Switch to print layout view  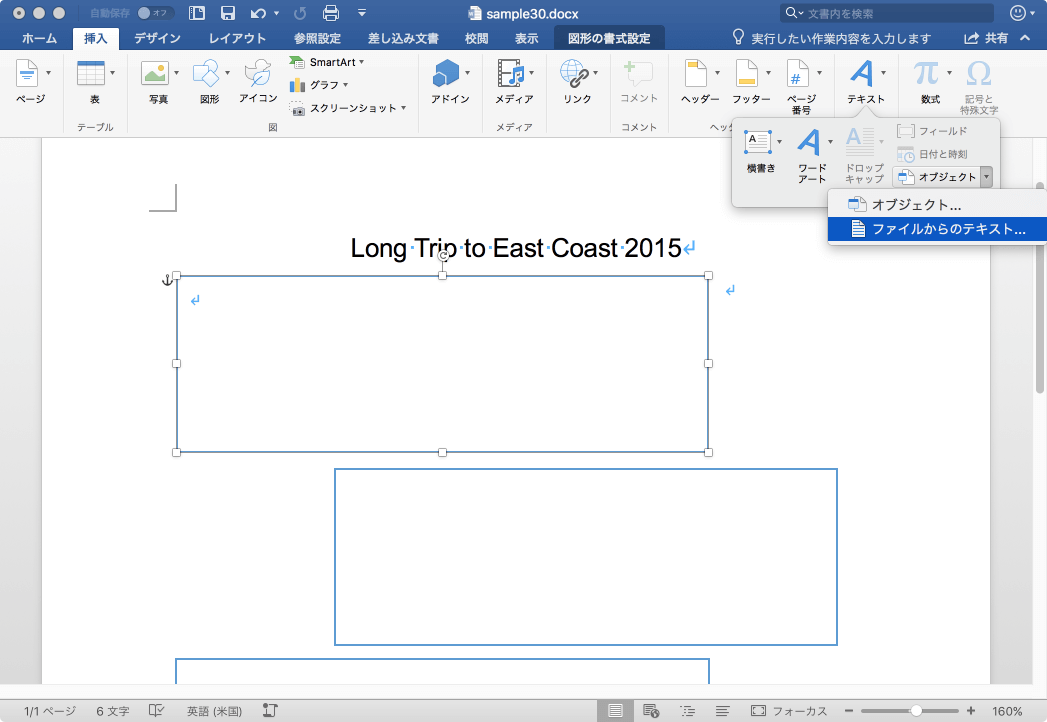pos(615,711)
